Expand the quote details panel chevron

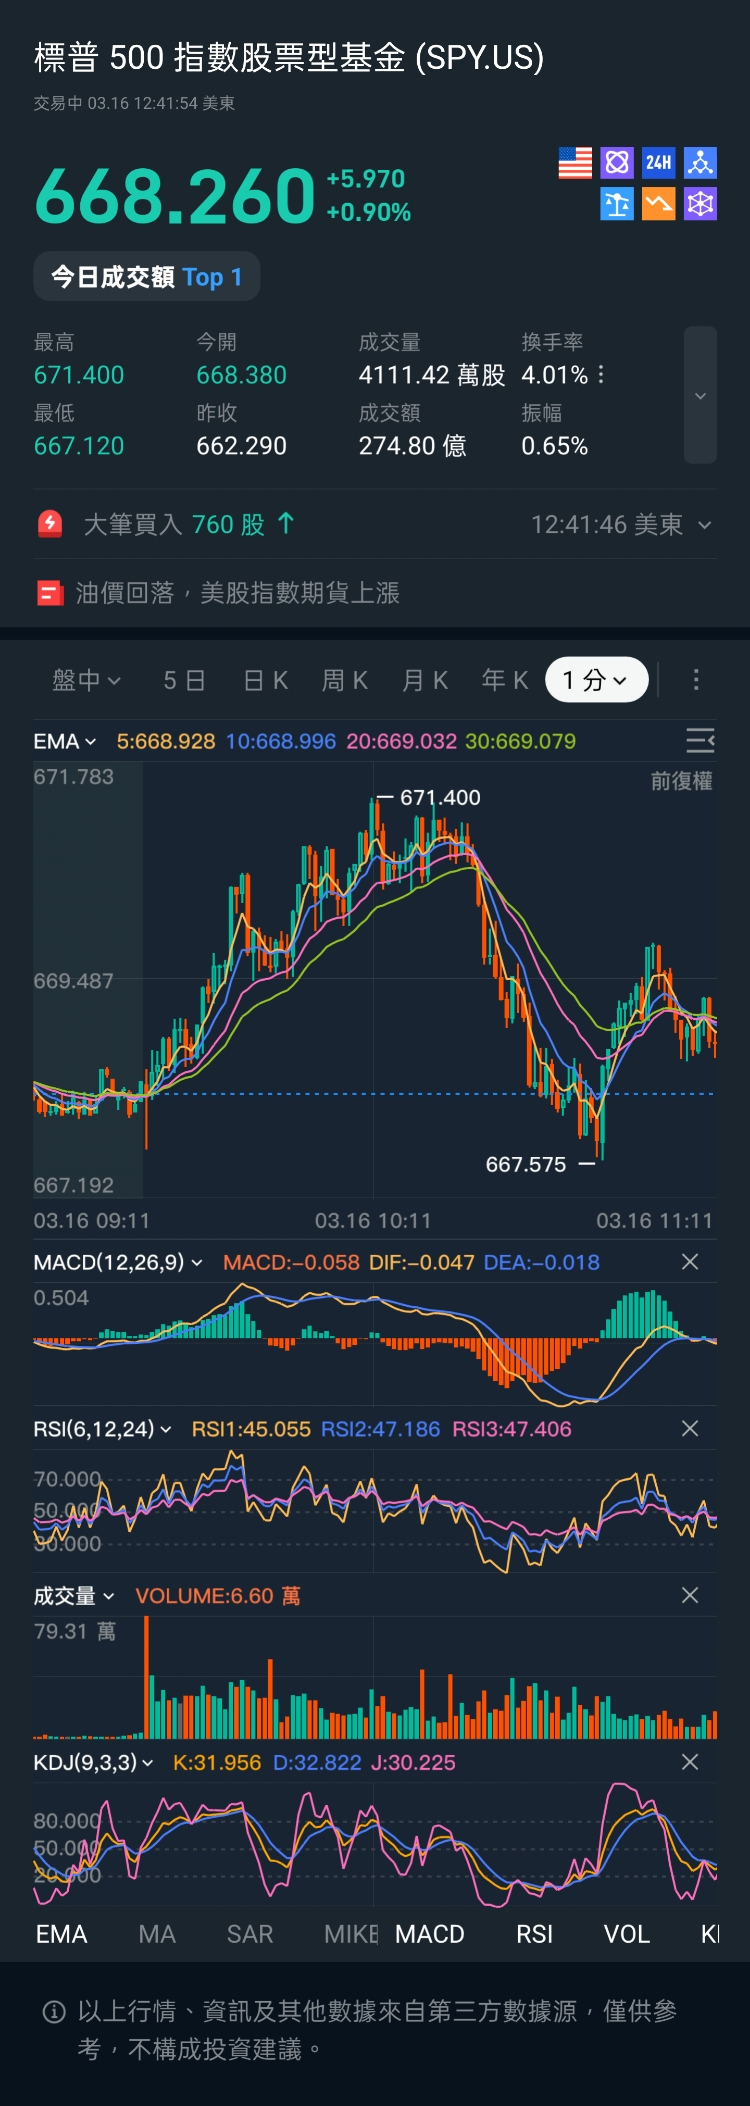(x=700, y=396)
